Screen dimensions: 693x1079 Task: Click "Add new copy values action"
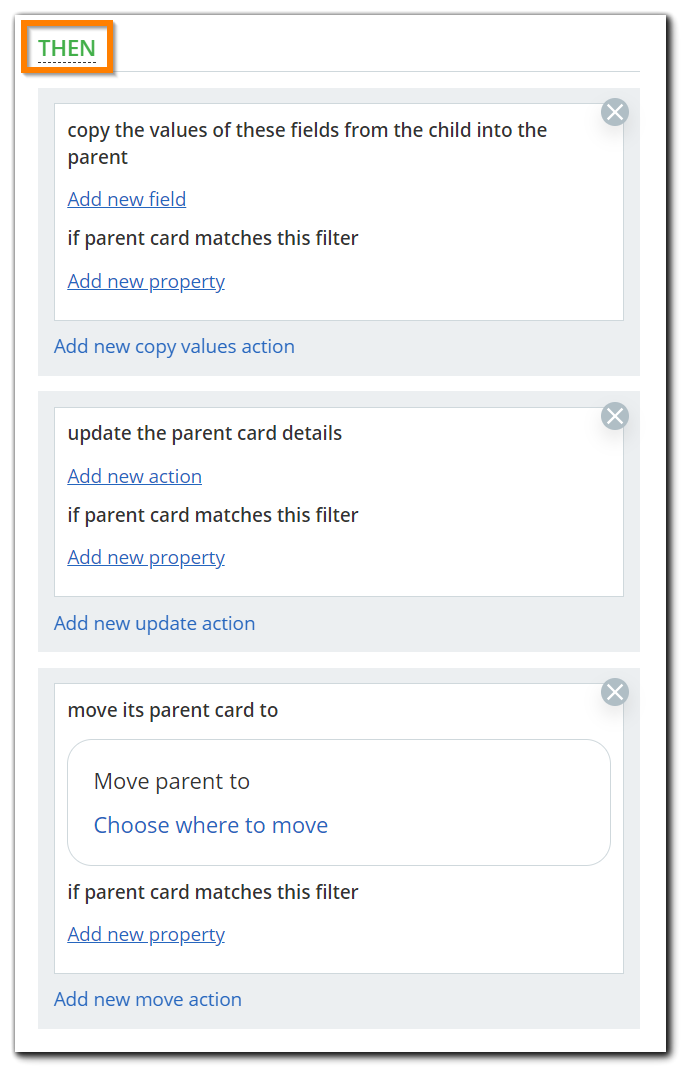point(174,346)
